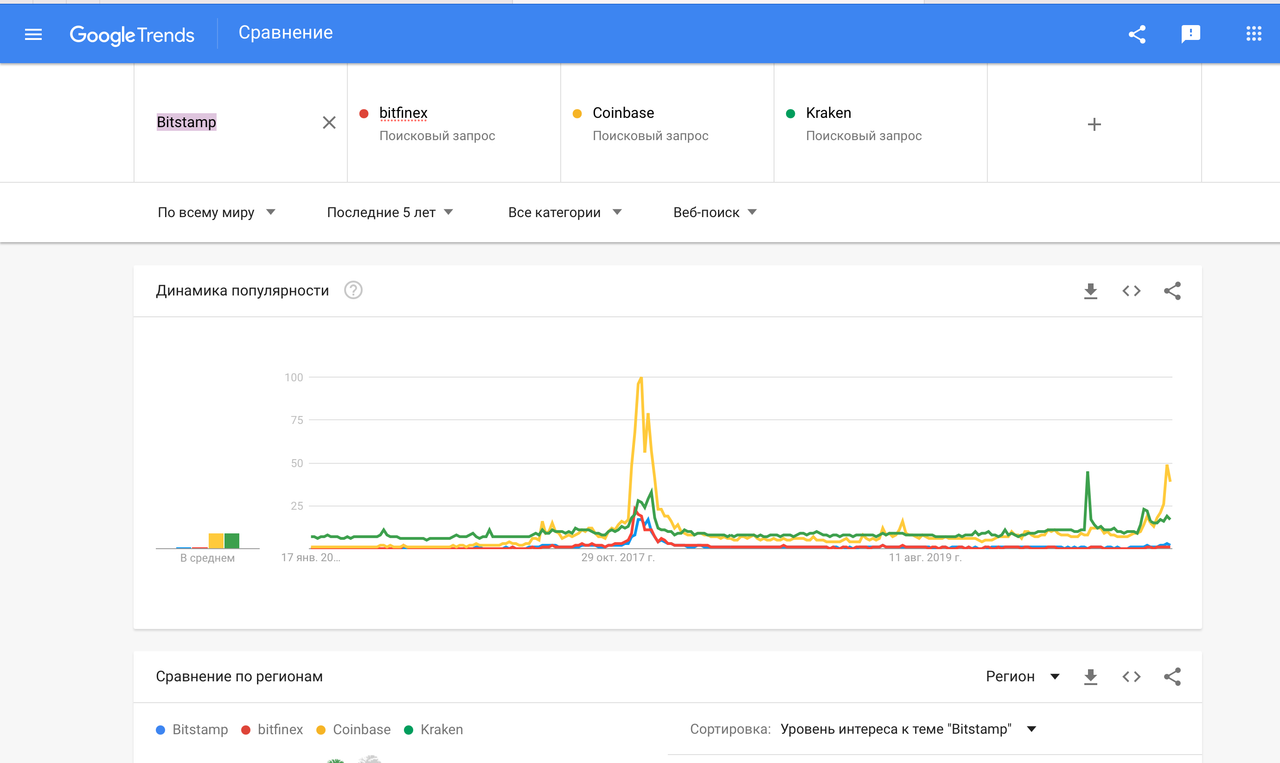Click the green Kraken average bar

coord(232,541)
